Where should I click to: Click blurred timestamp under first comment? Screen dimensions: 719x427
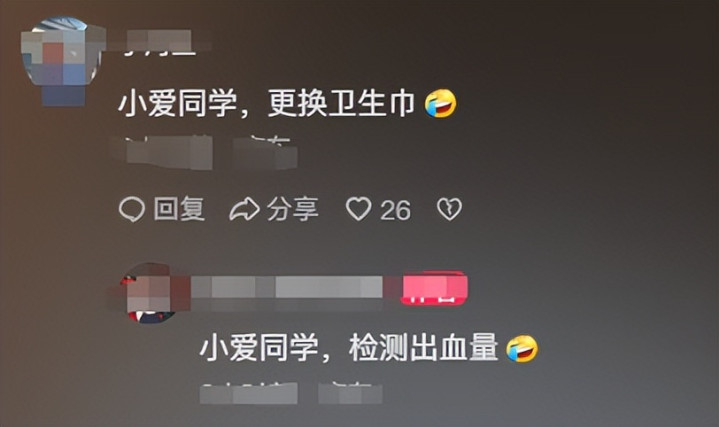click(x=168, y=152)
